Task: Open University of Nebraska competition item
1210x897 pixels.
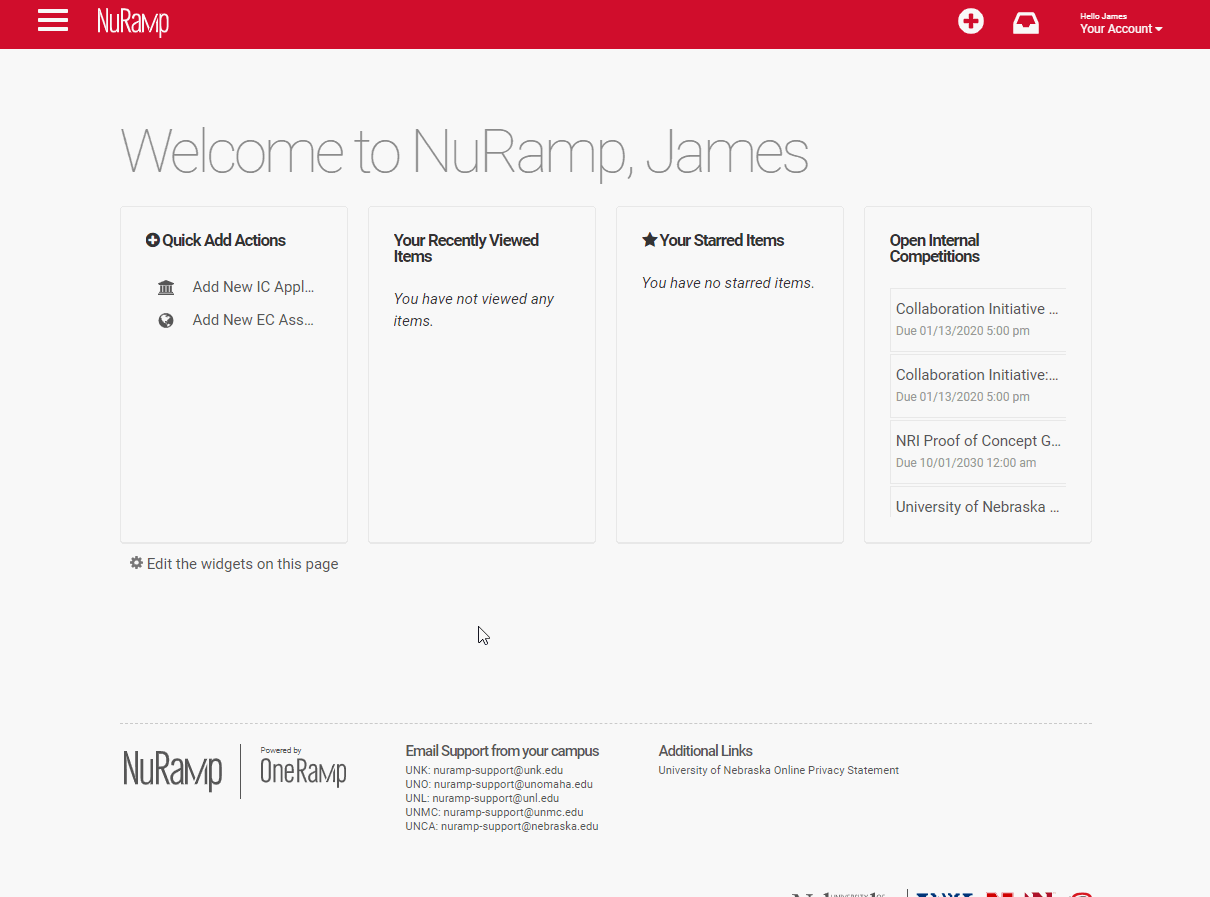Action: pyautogui.click(x=978, y=502)
